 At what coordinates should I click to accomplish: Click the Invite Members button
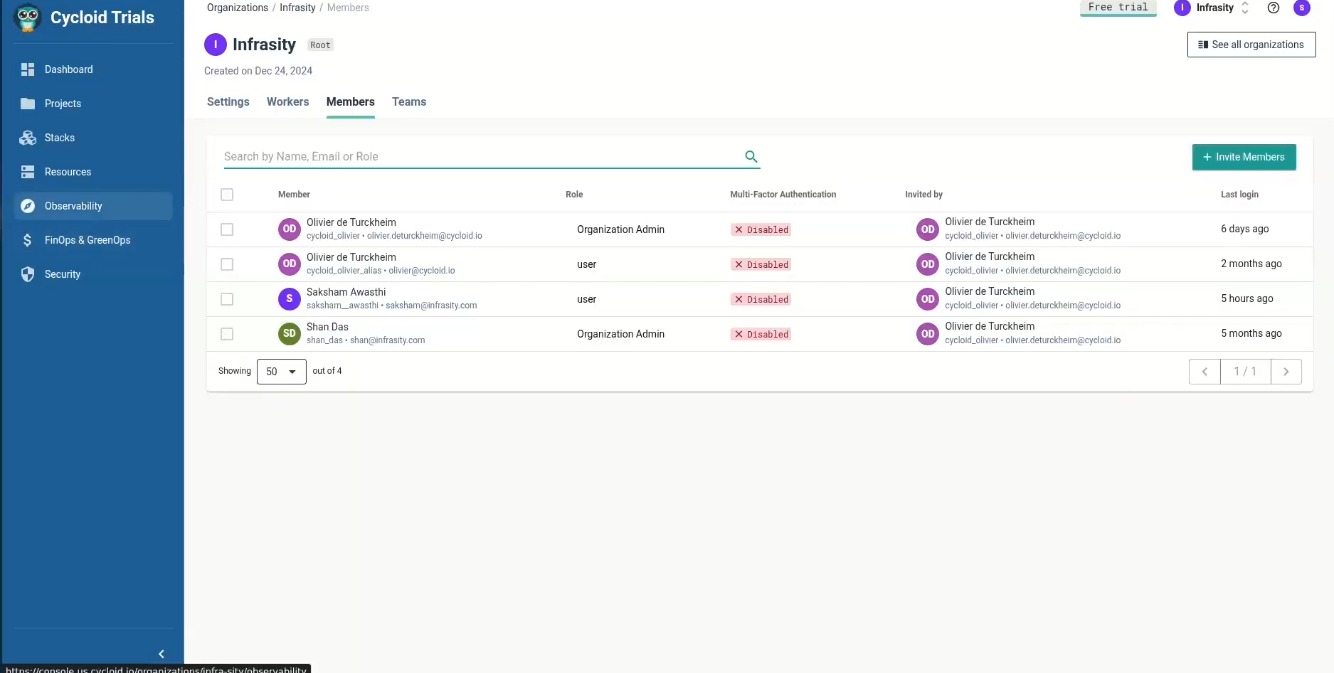1244,157
